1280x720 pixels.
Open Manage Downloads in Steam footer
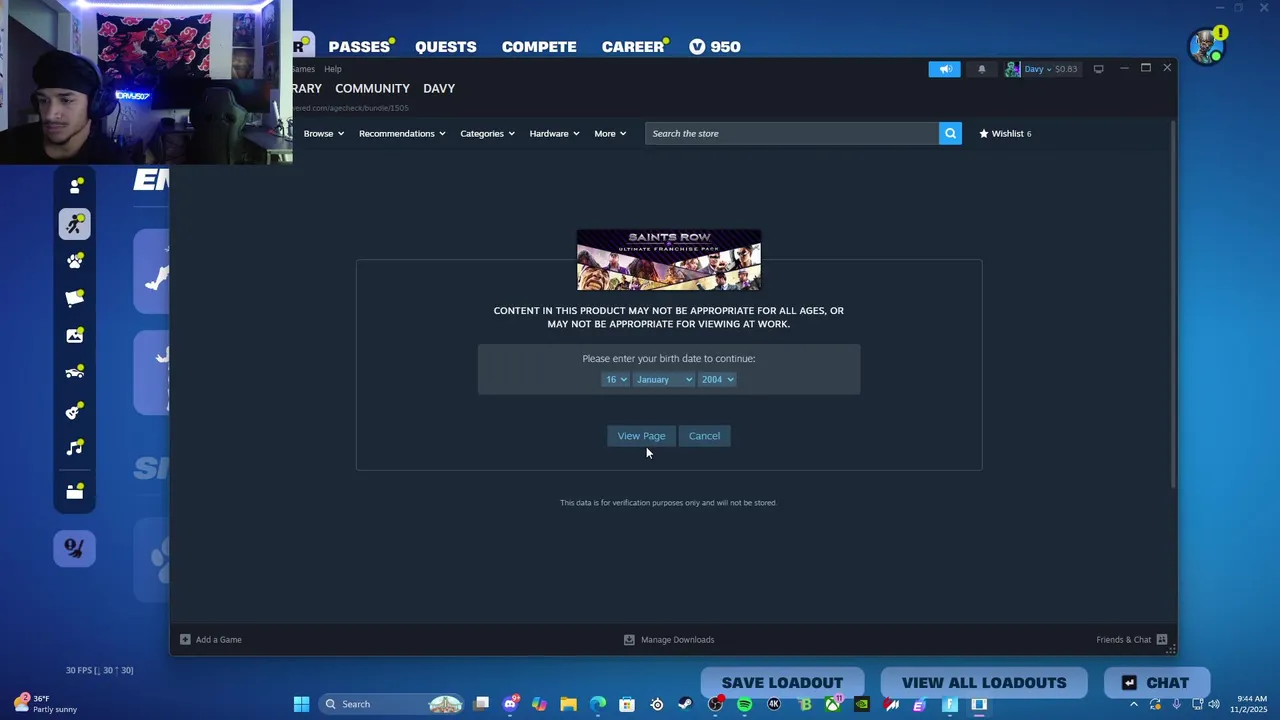pyautogui.click(x=669, y=639)
